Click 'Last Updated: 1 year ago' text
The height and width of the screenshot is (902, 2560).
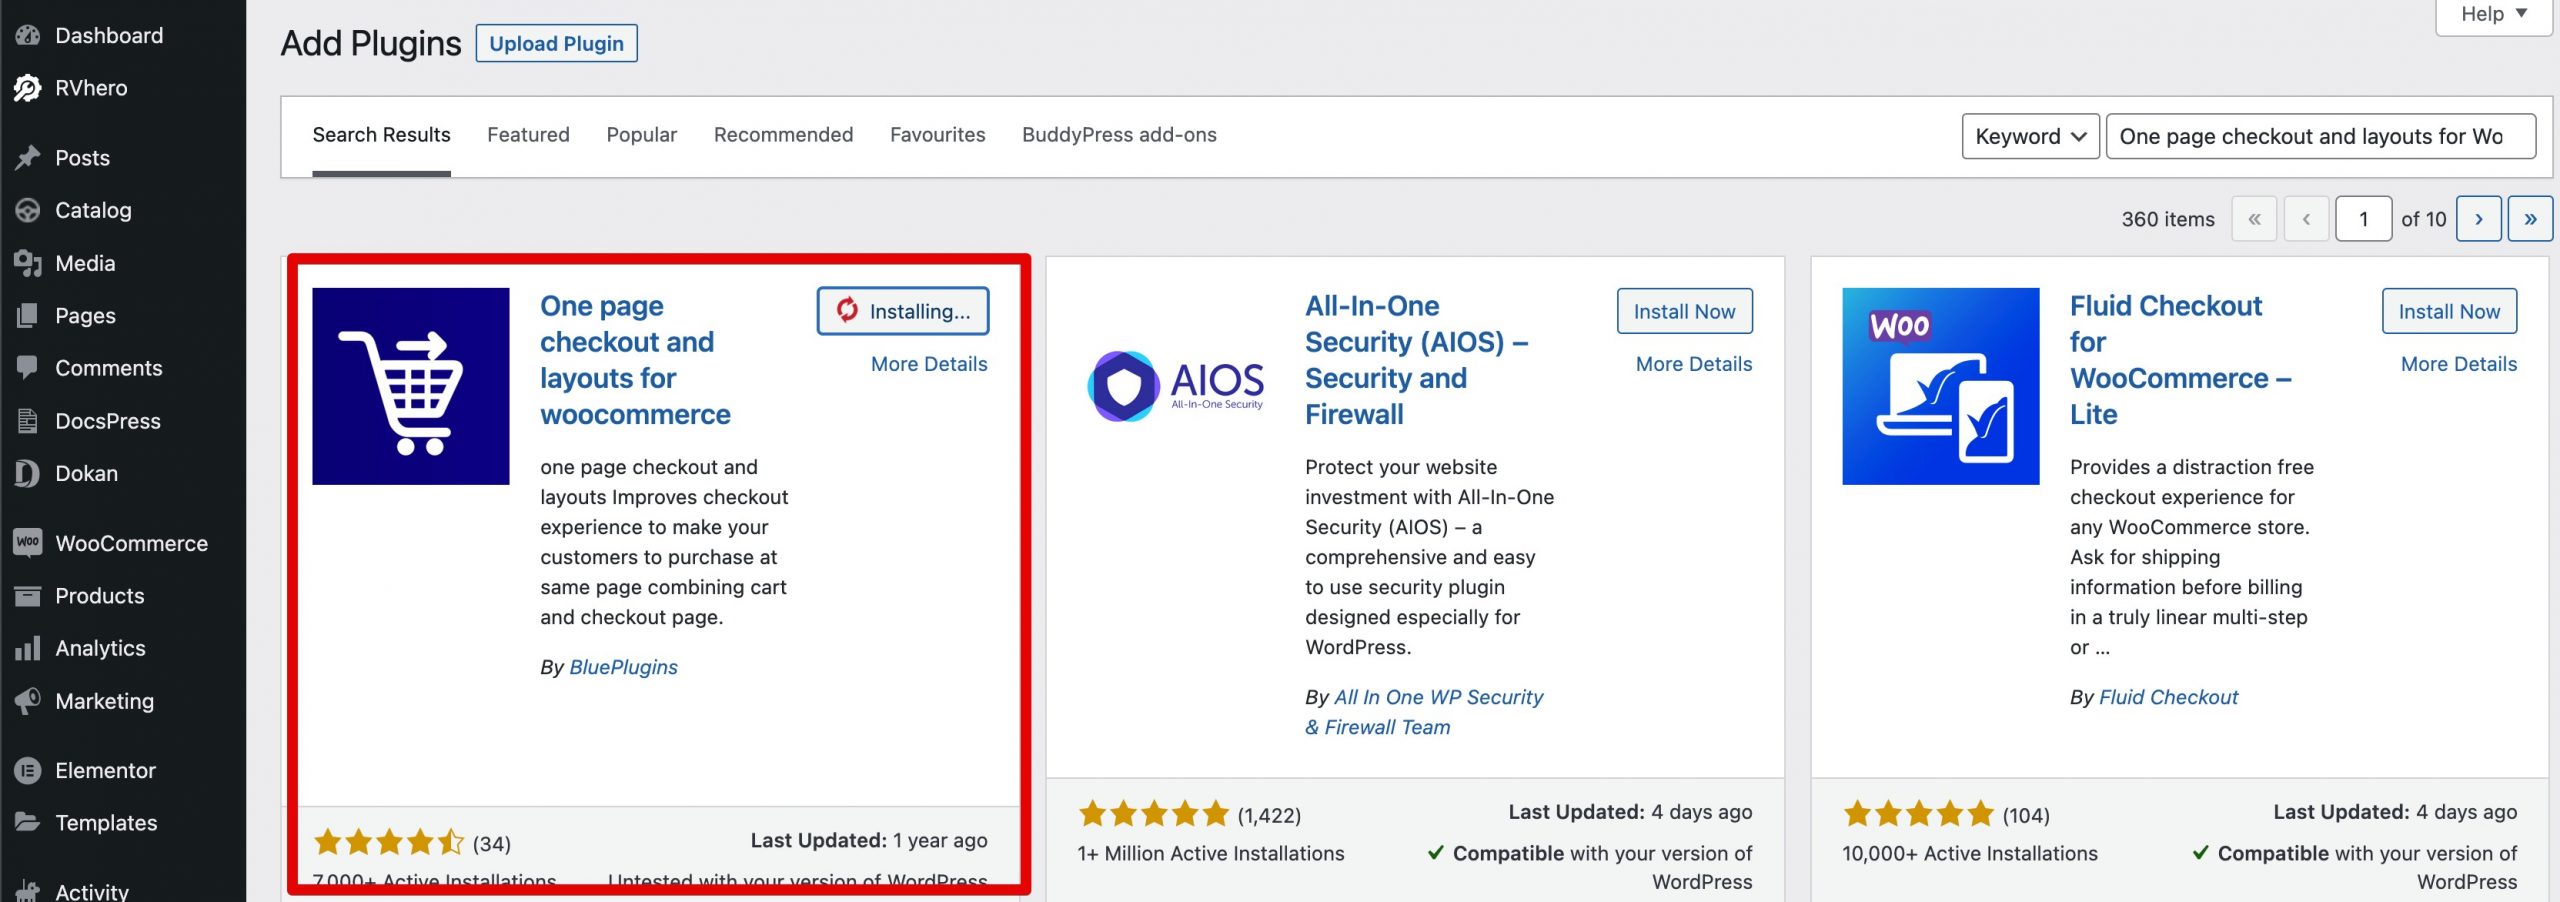click(869, 840)
